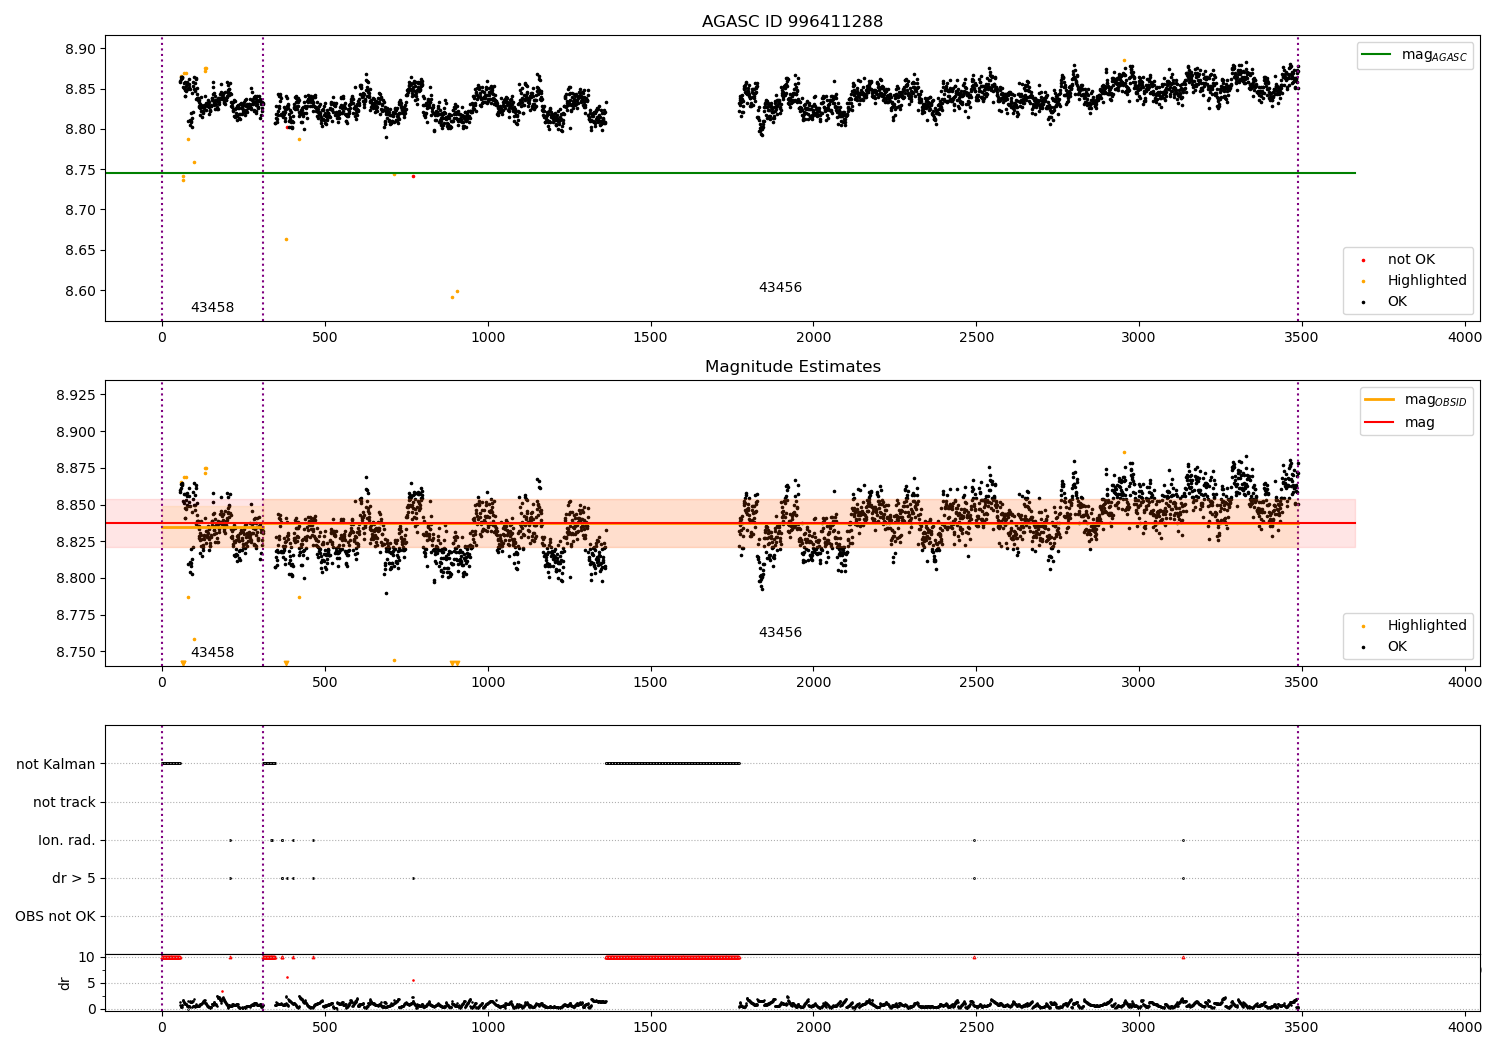This screenshot has width=1500, height=1050.
Task: Click the 'OBS not OK' row label
Action: pyautogui.click(x=56, y=917)
